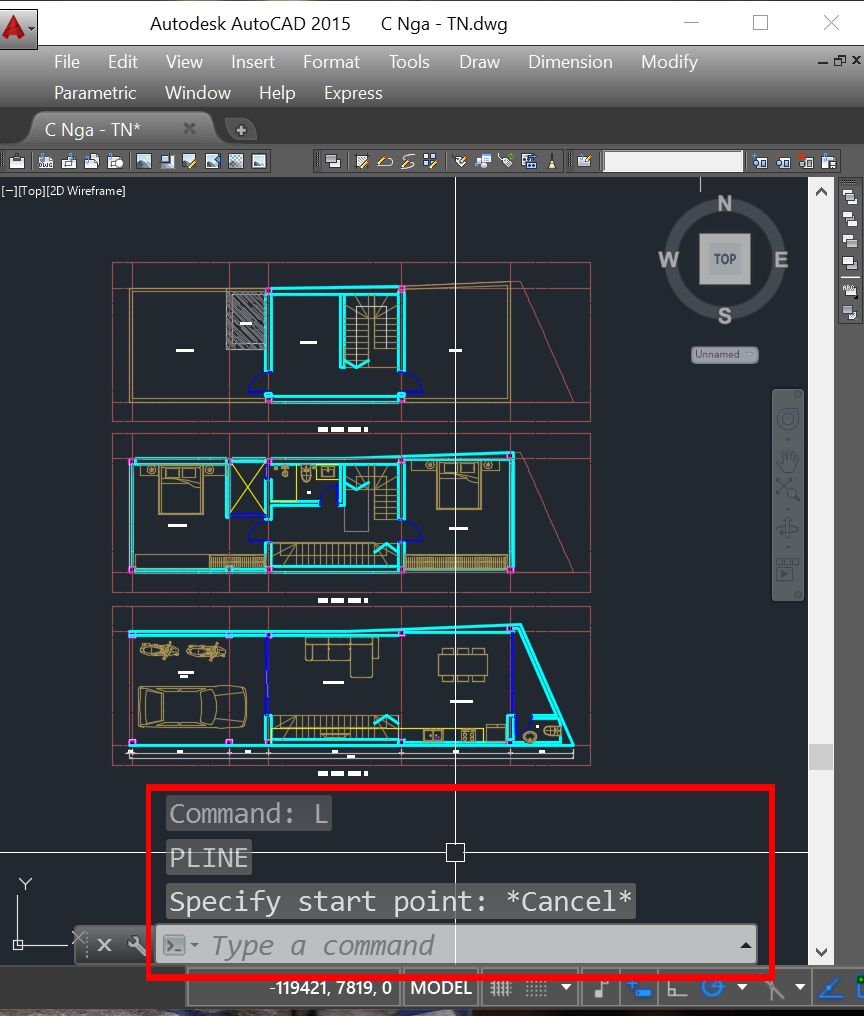
Task: Close the C Nga - TN* drawing tab
Action: click(x=189, y=128)
